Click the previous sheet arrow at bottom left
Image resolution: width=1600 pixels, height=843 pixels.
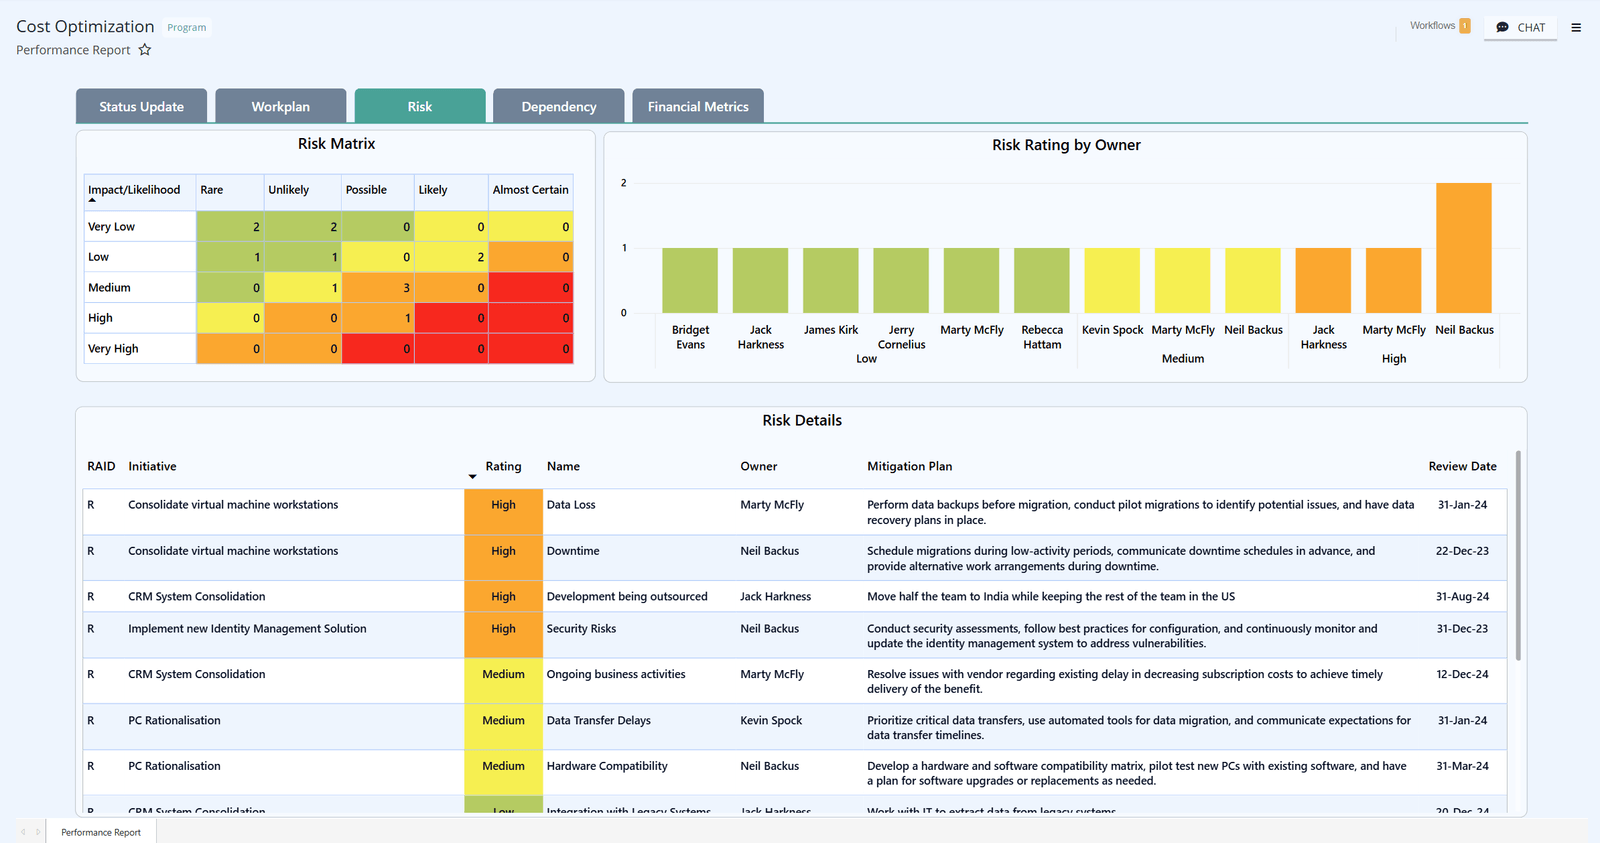[x=23, y=832]
